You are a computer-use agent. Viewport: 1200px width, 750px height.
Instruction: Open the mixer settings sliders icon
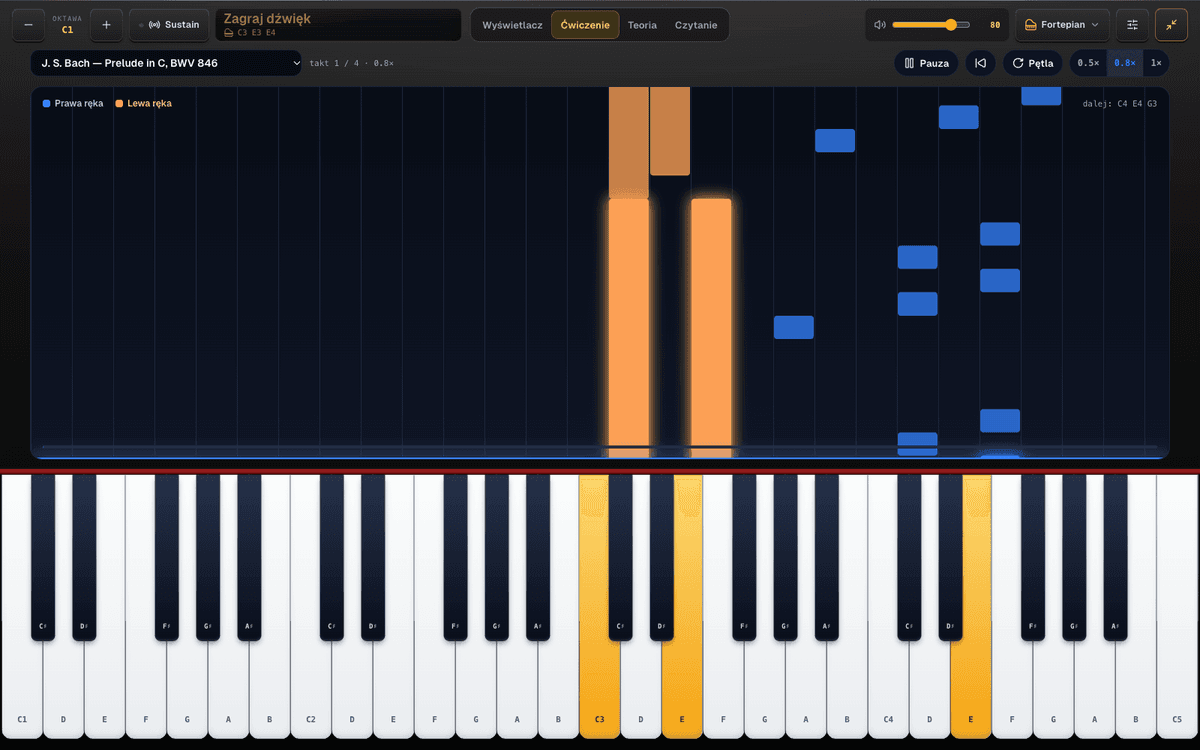(x=1132, y=25)
